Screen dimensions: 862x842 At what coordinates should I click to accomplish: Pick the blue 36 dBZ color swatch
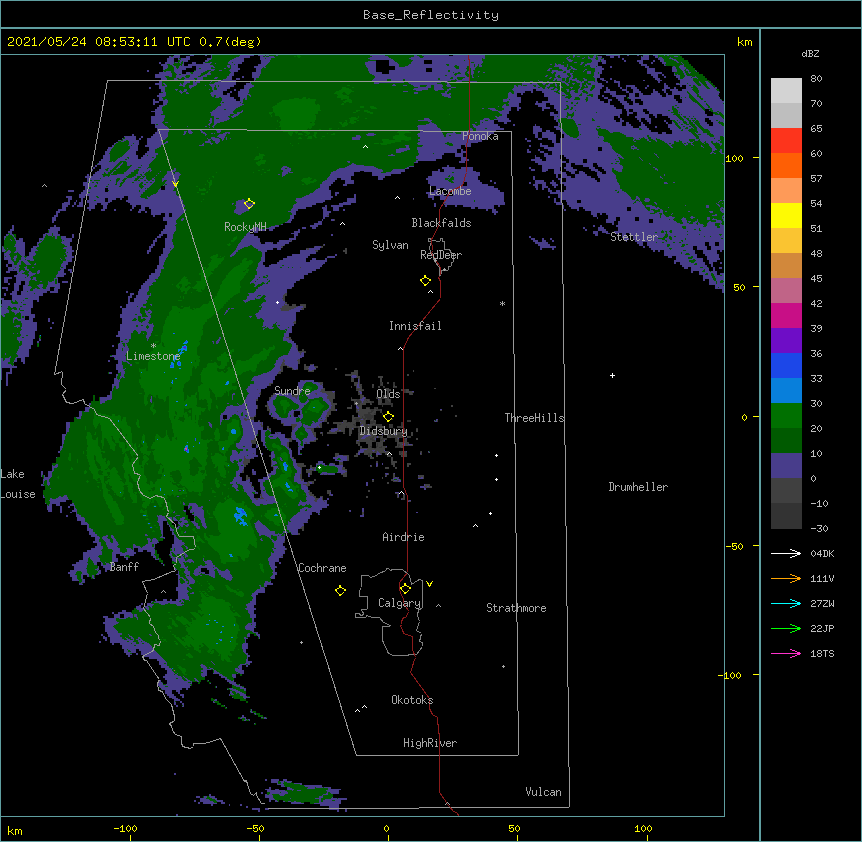[x=786, y=365]
